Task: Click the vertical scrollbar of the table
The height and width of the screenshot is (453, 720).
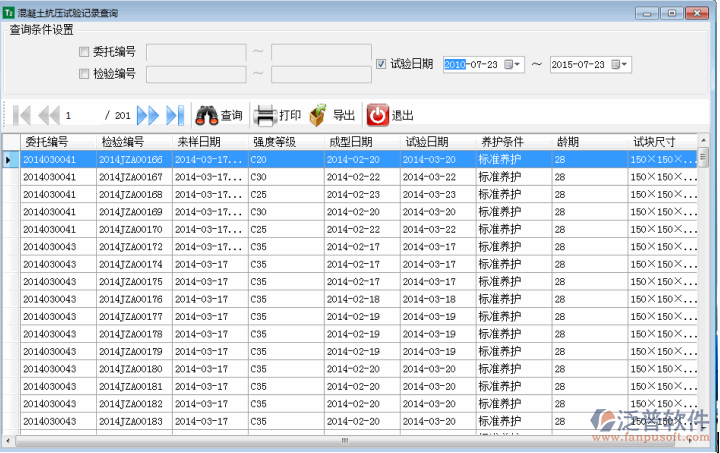Action: point(703,290)
